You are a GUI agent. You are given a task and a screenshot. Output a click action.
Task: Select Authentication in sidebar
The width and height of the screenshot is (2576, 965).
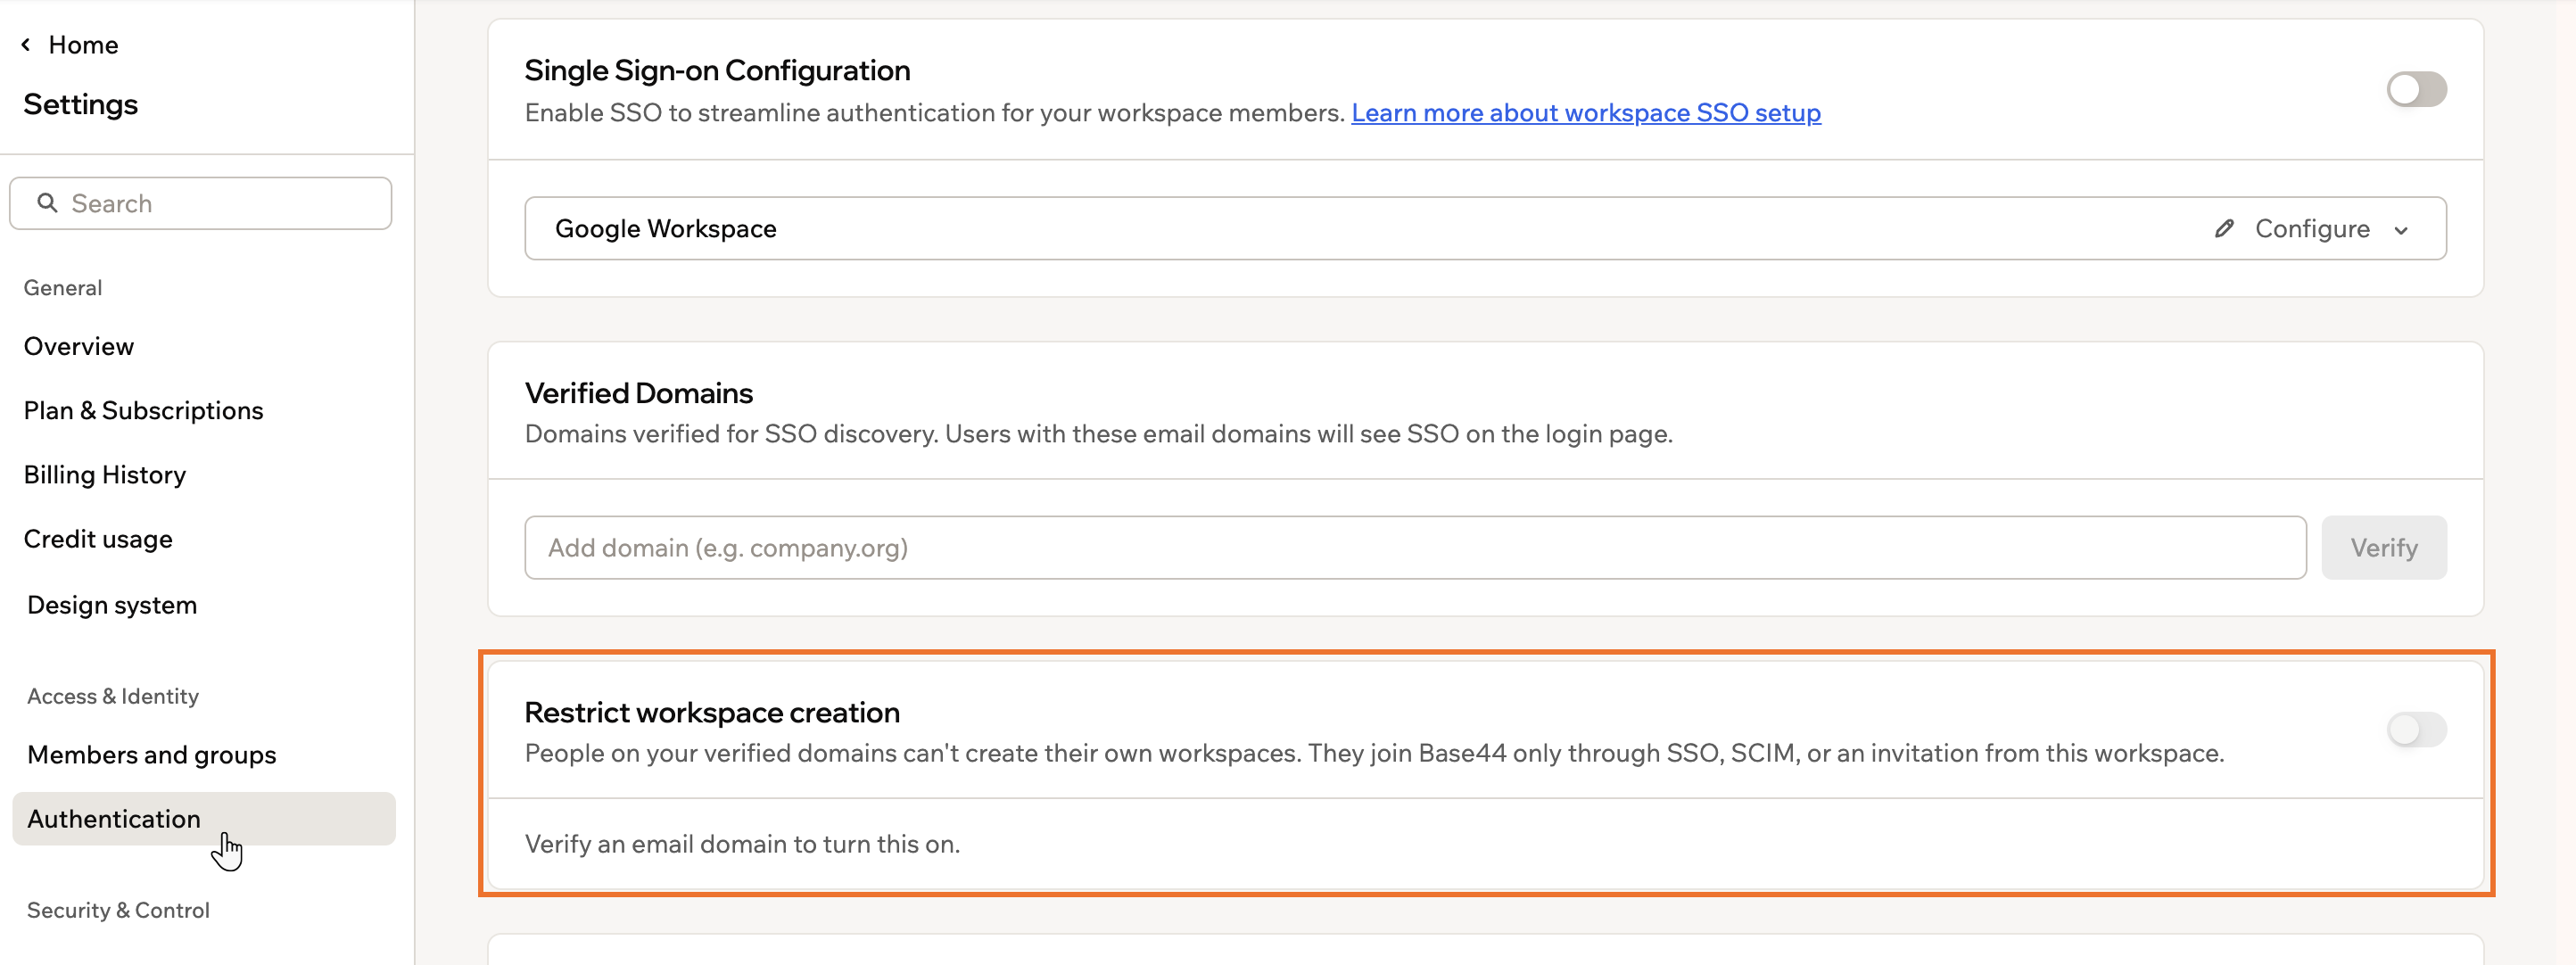(x=204, y=818)
